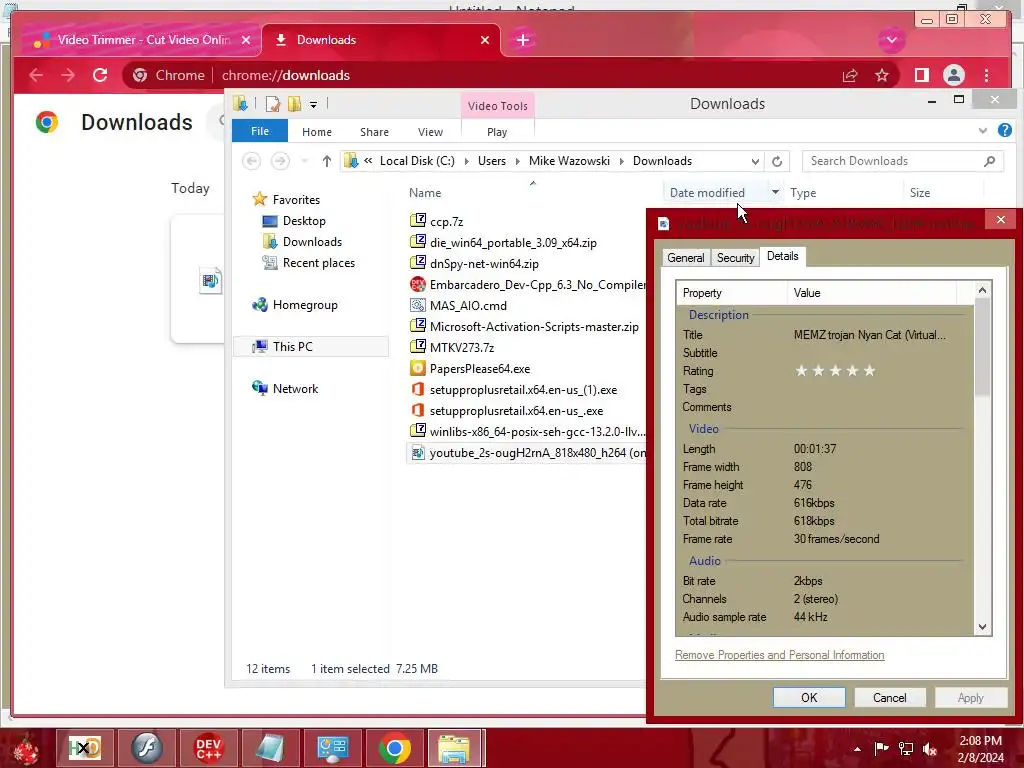Viewport: 1024px width, 768px height.
Task: Click Chrome's reload page icon
Action: pyautogui.click(x=100, y=75)
